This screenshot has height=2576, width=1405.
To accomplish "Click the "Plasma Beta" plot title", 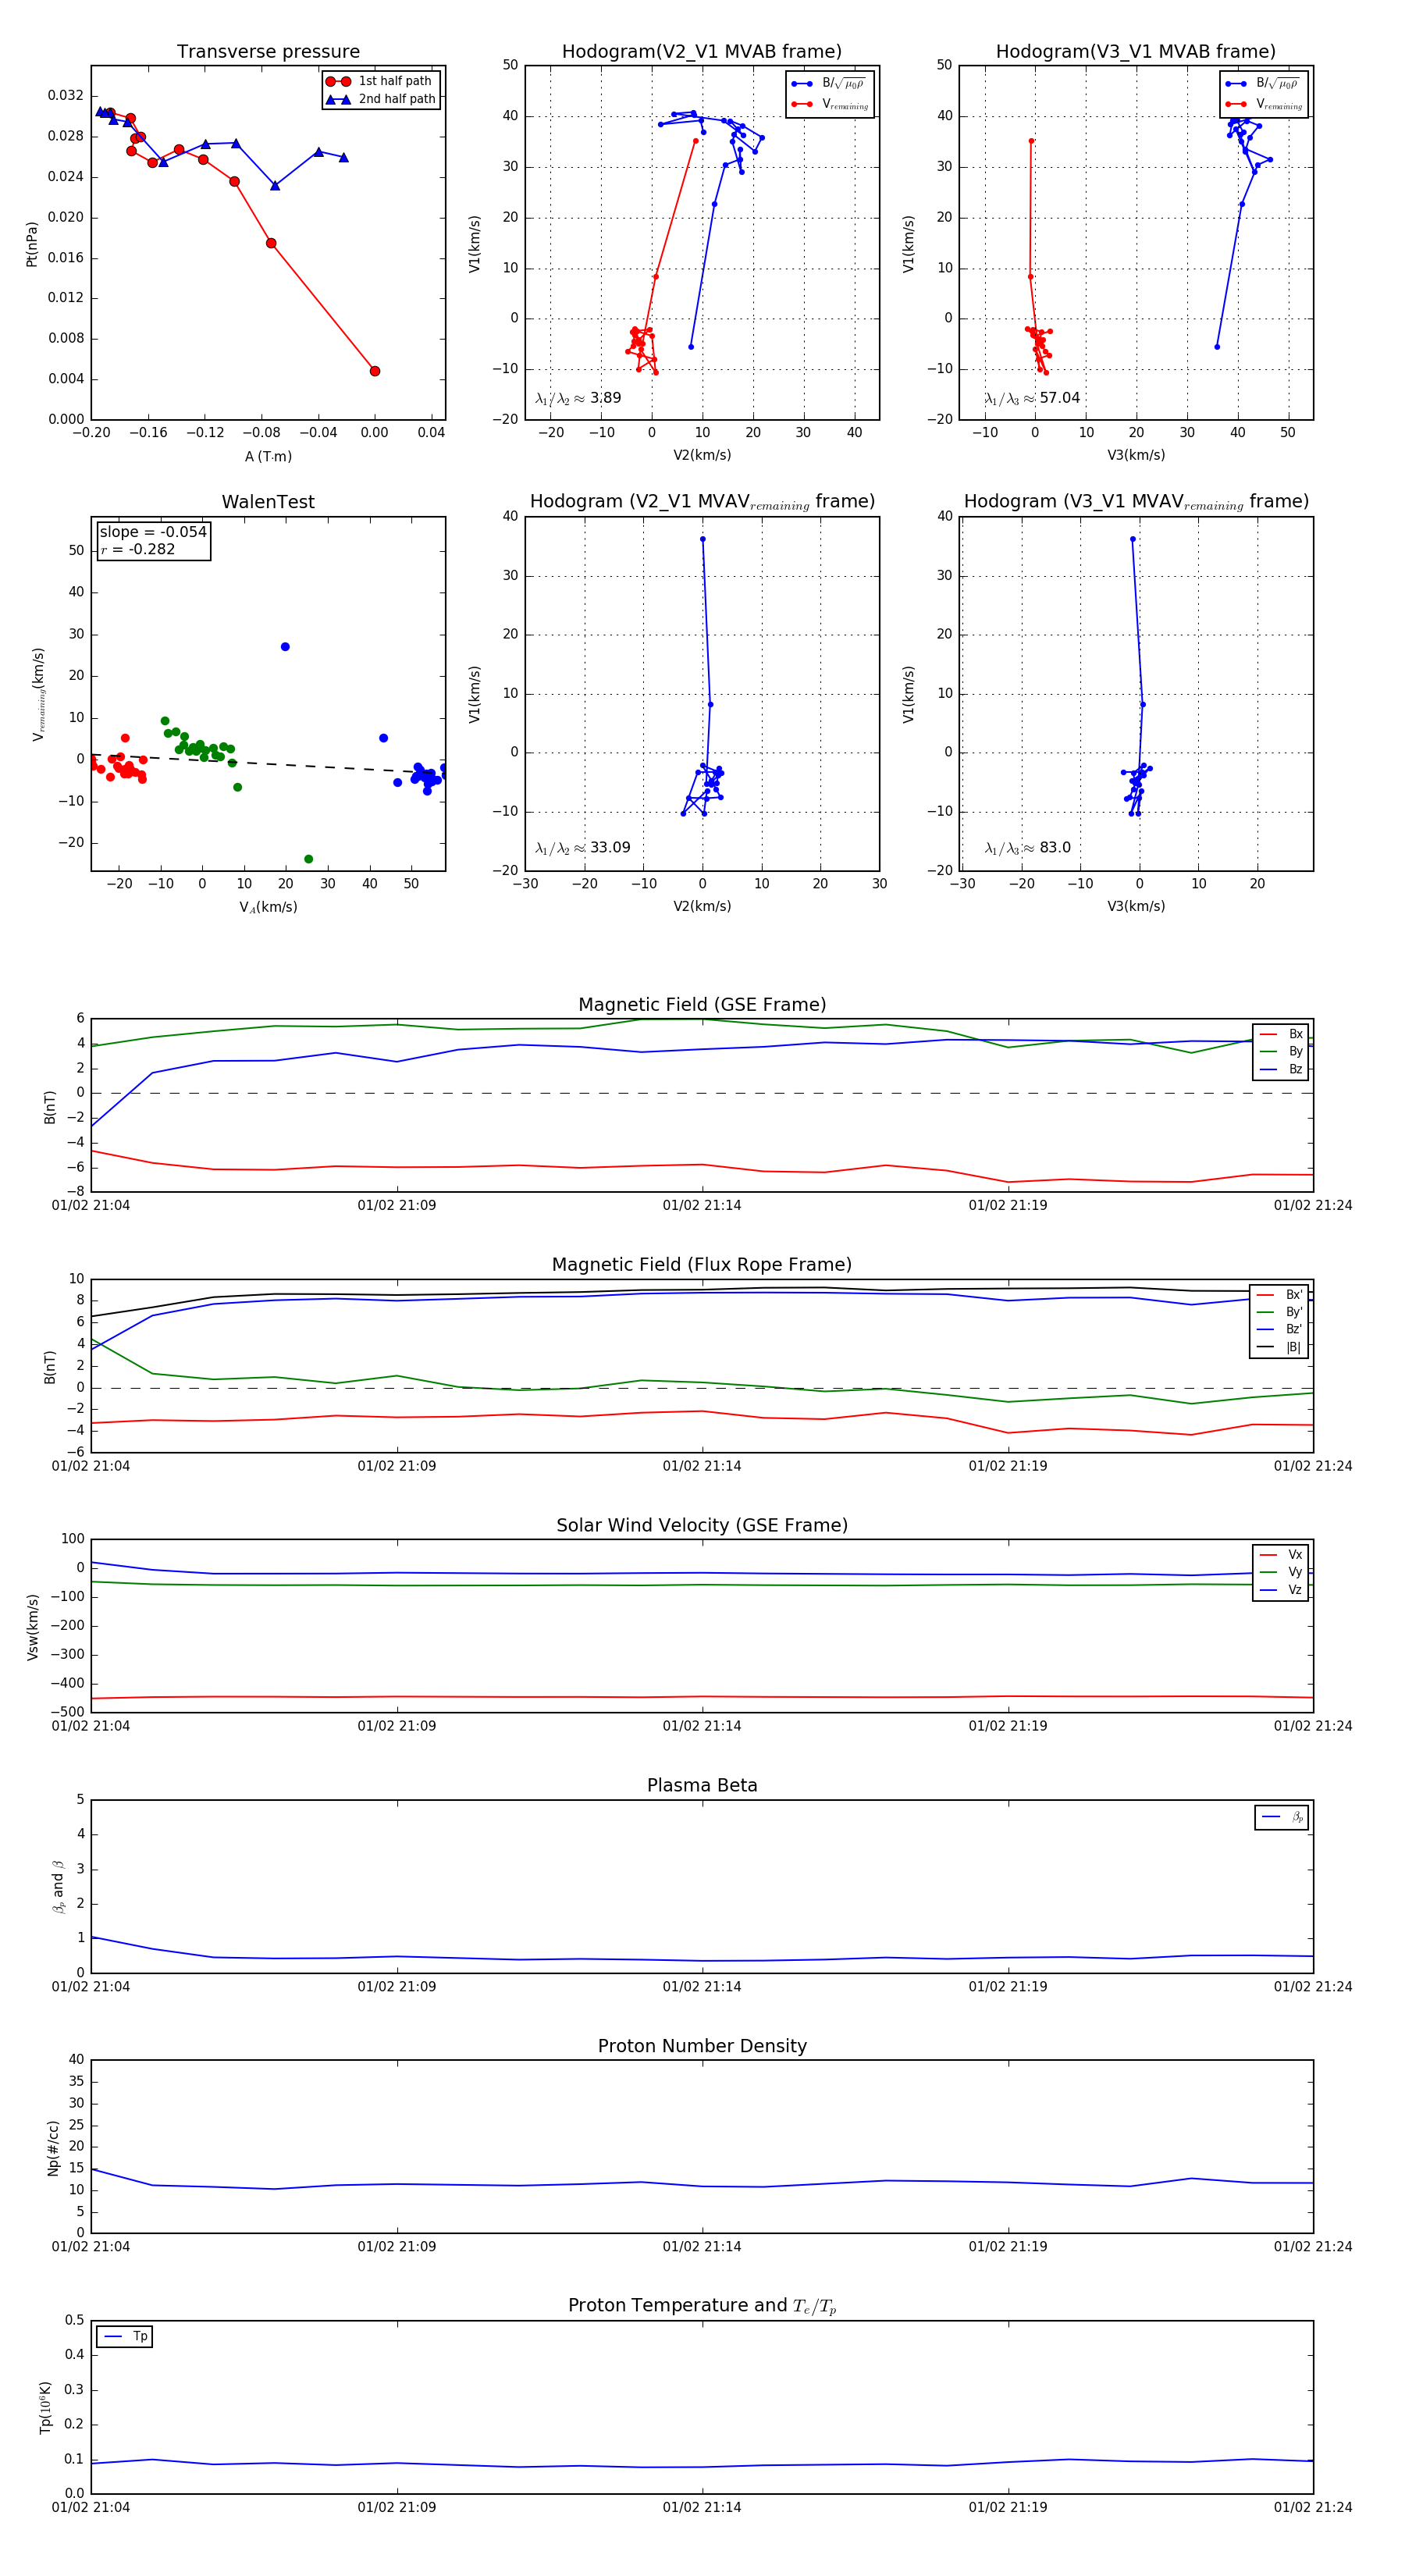I will click(702, 1786).
